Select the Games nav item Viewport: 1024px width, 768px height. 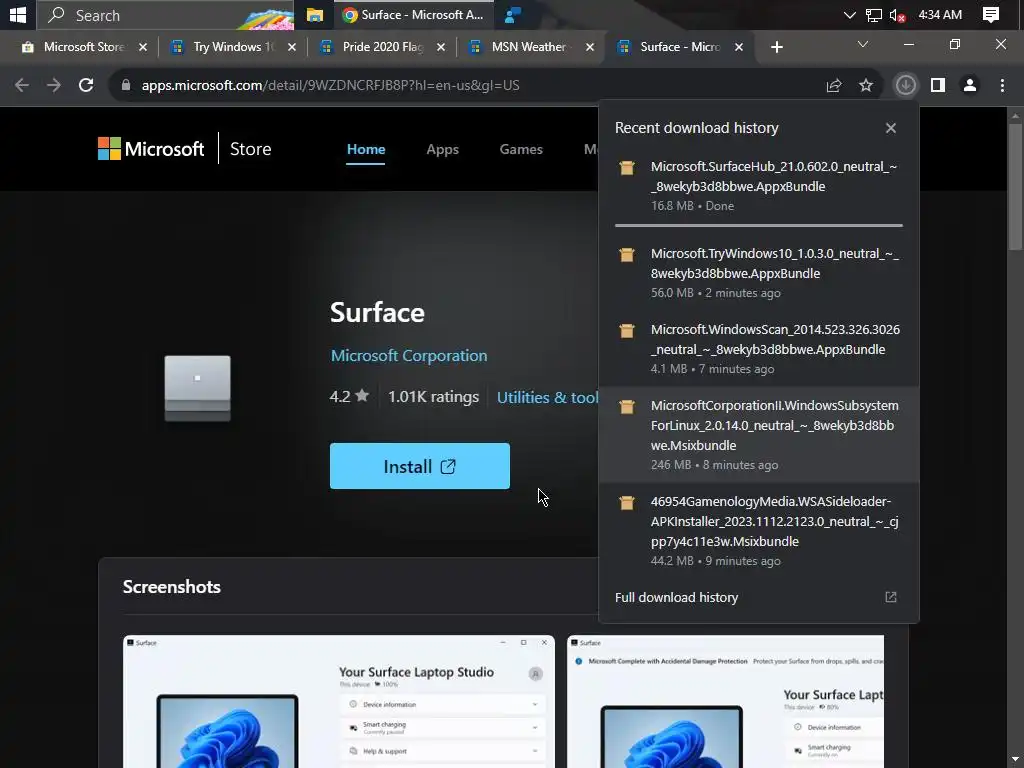click(x=520, y=149)
